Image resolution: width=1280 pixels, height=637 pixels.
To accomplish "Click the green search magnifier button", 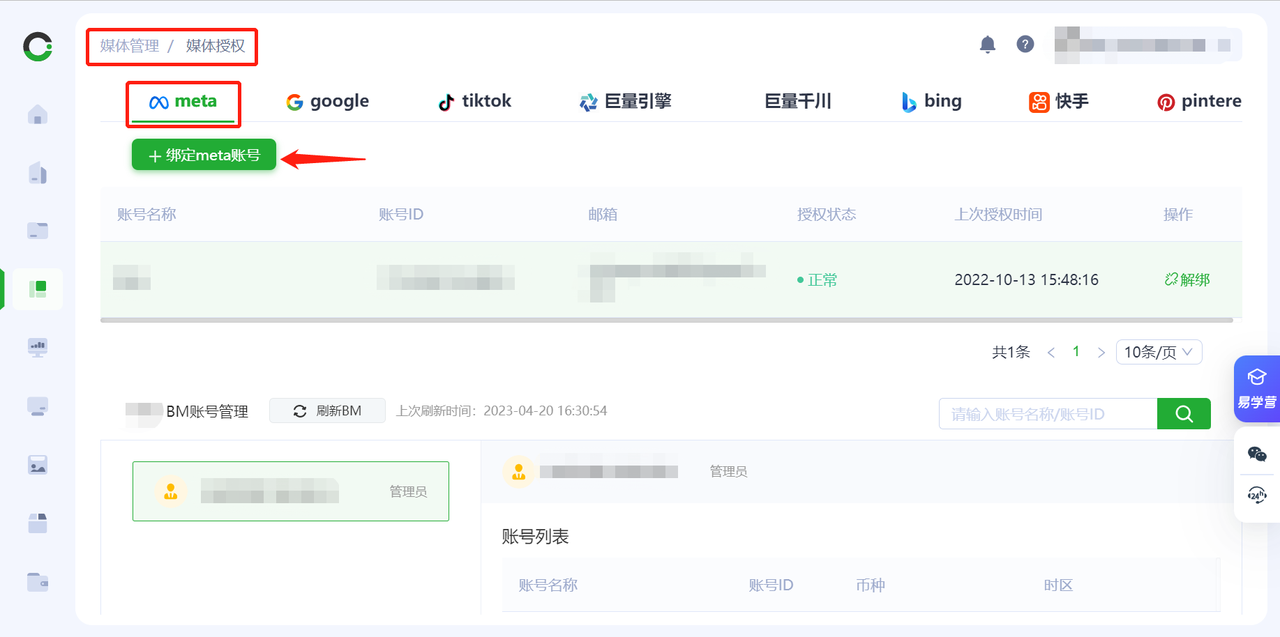I will tap(1184, 413).
